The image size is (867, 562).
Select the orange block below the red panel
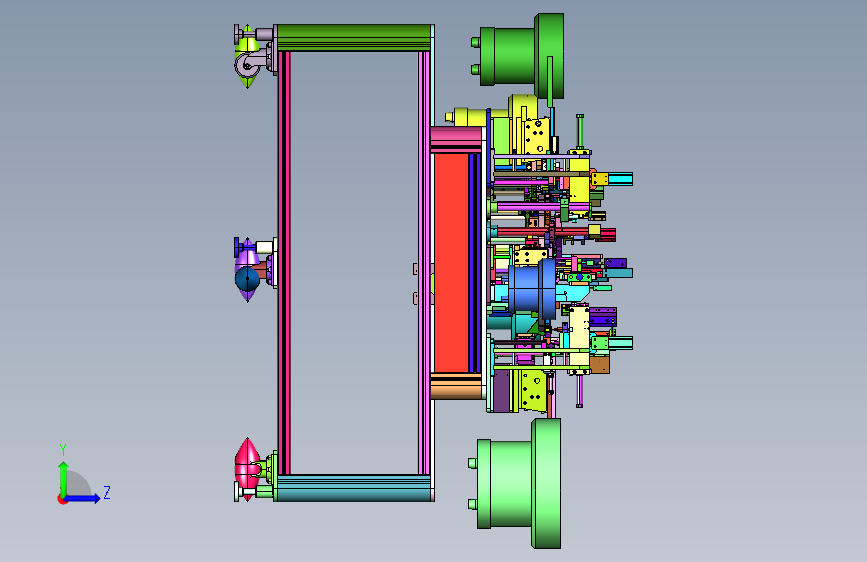[456, 386]
